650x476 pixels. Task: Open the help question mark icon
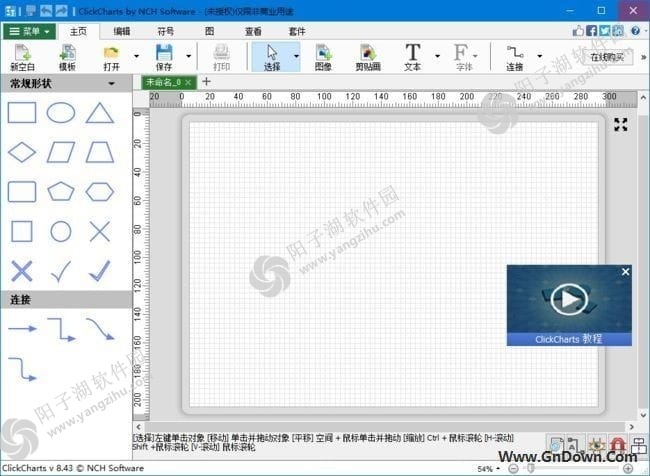(635, 31)
